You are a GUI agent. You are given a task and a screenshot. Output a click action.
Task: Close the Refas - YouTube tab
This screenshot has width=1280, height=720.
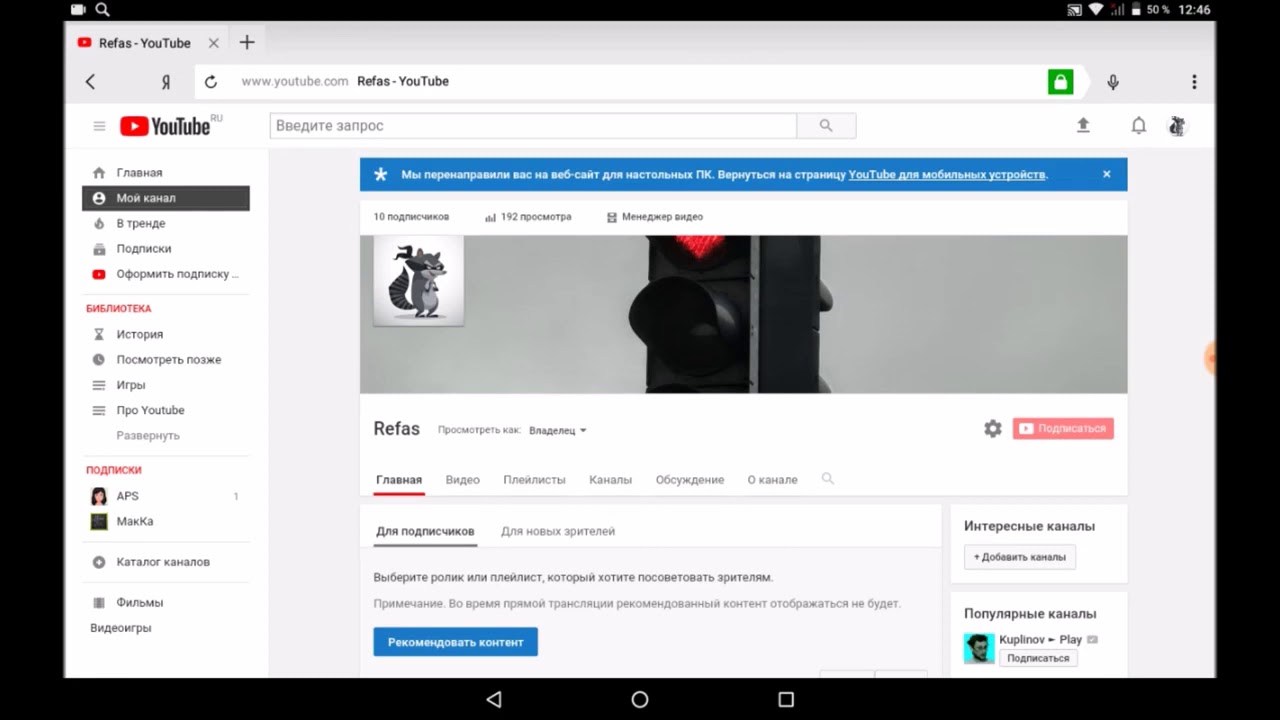pos(213,43)
